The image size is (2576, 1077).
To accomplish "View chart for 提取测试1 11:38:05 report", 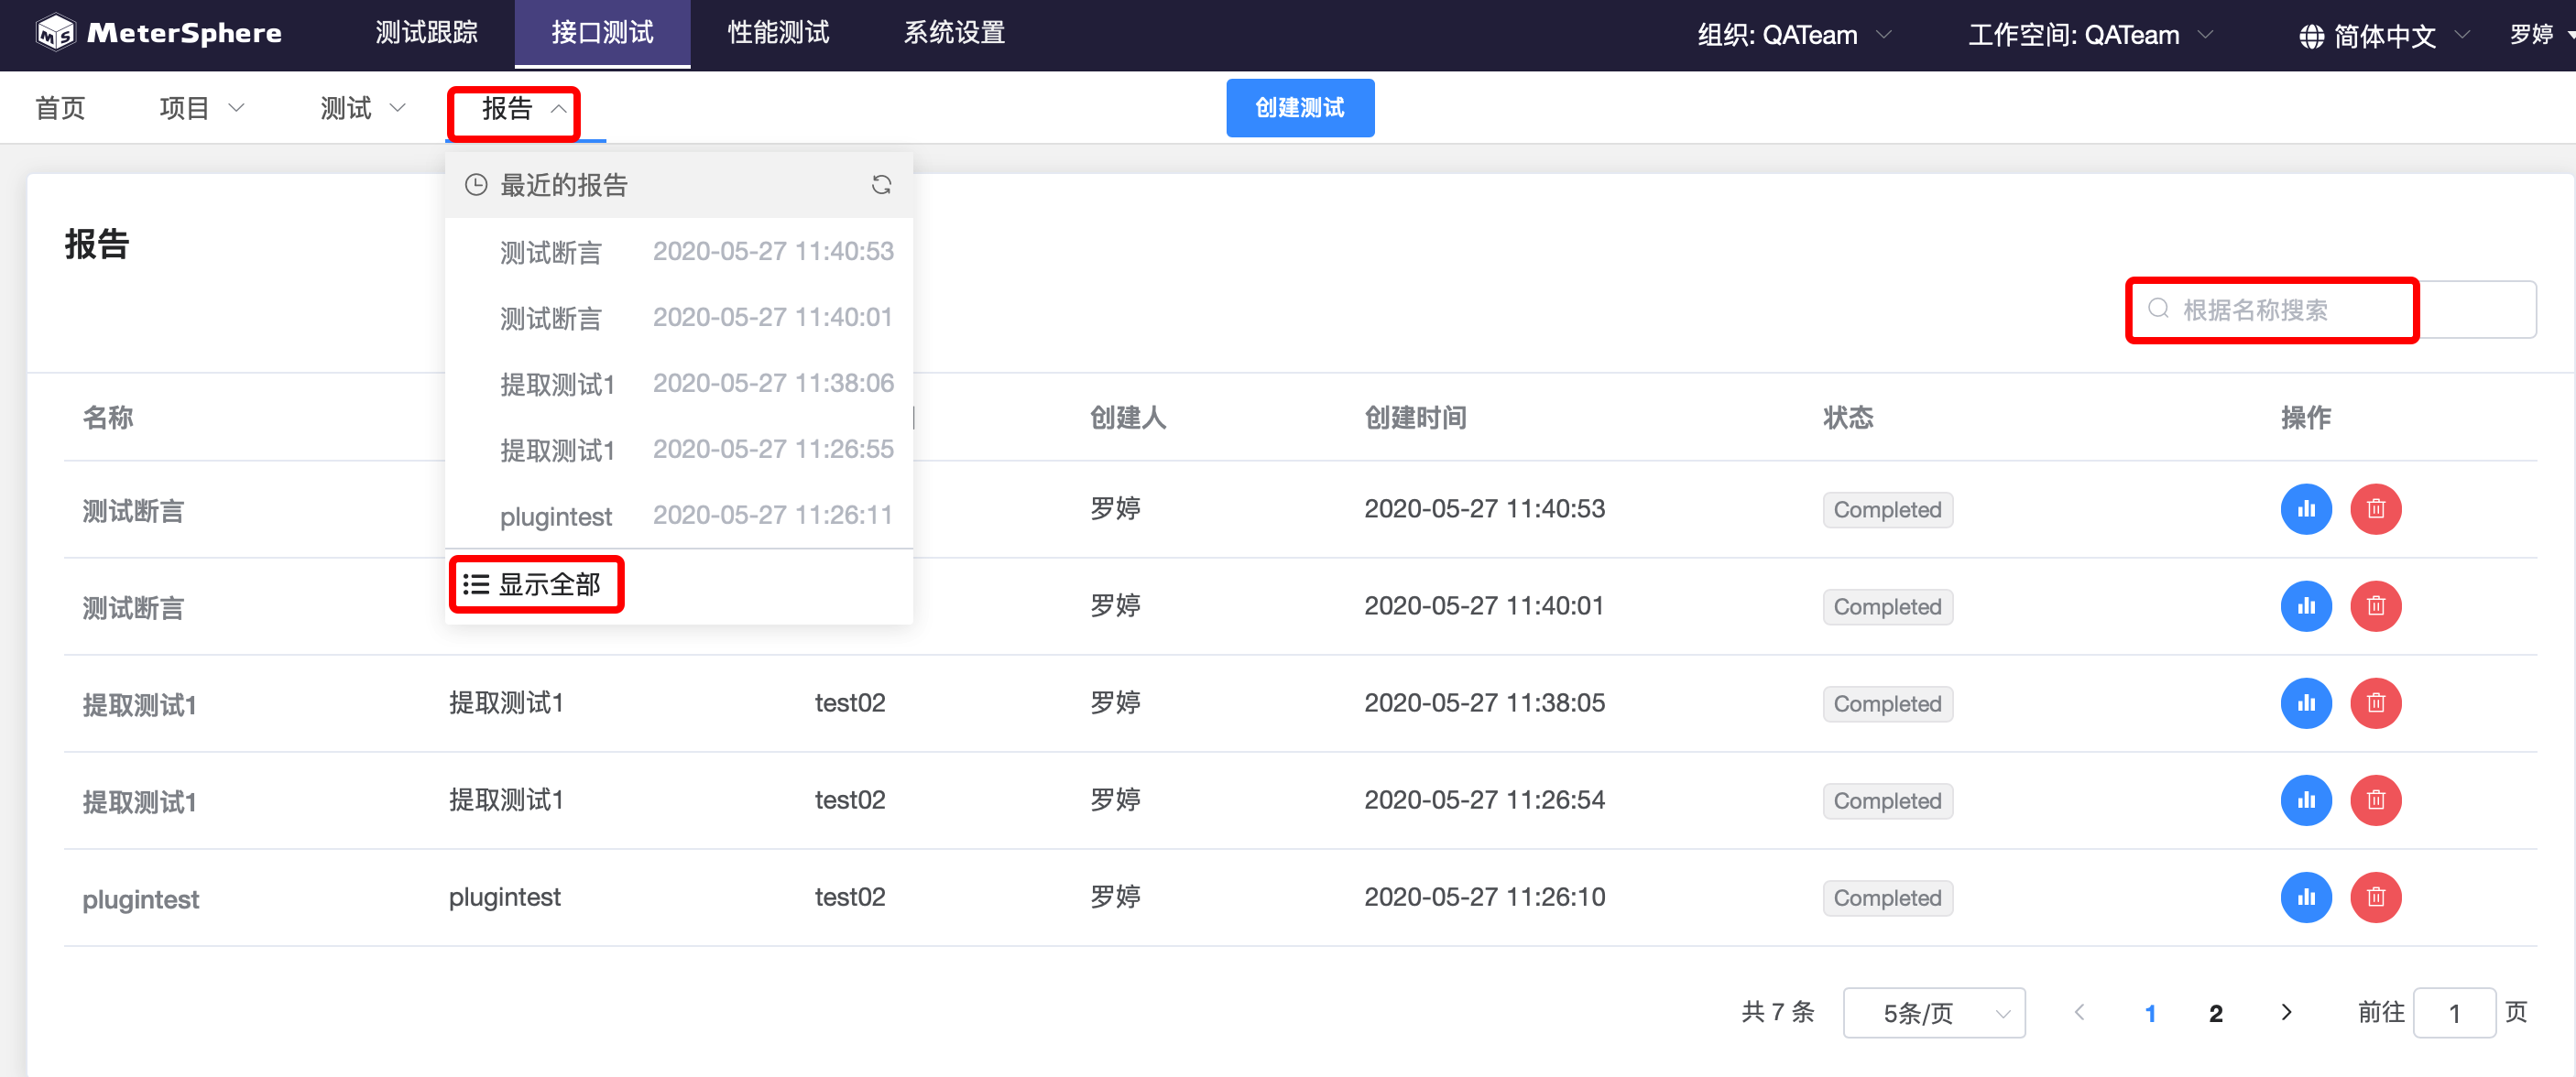I will [x=2305, y=703].
